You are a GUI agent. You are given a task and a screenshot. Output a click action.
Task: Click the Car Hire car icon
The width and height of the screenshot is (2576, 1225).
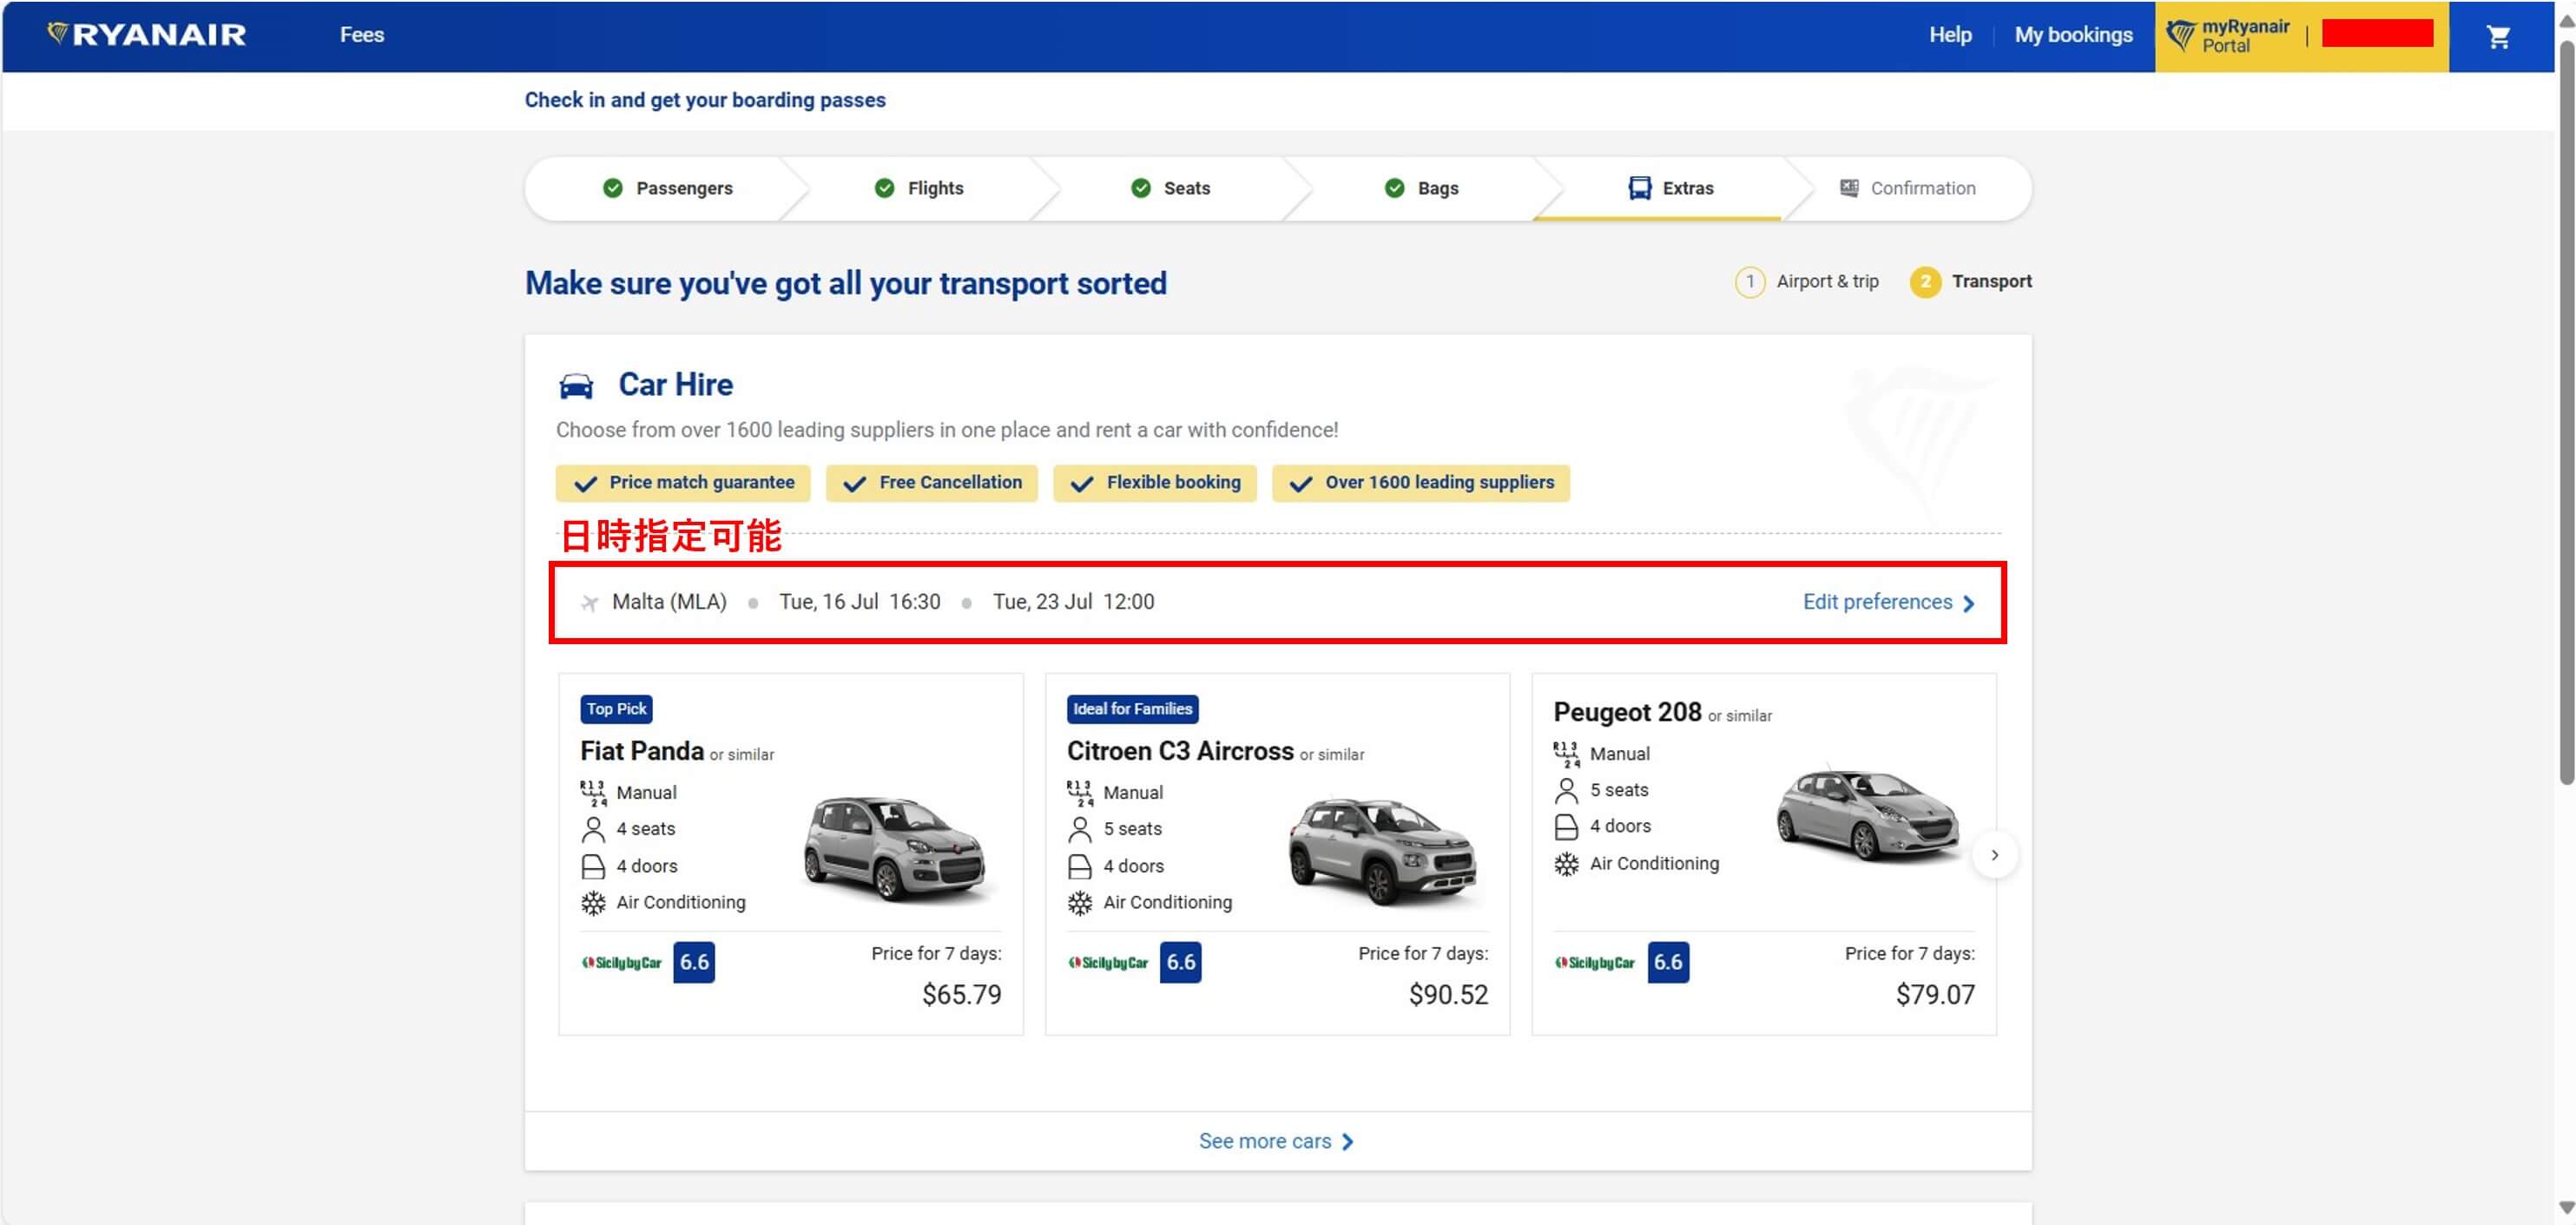click(x=576, y=386)
